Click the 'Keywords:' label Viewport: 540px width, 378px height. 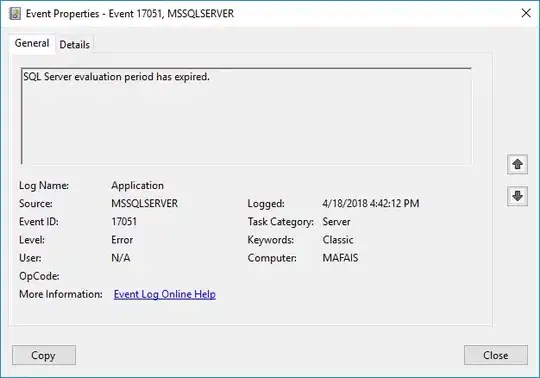tap(270, 240)
